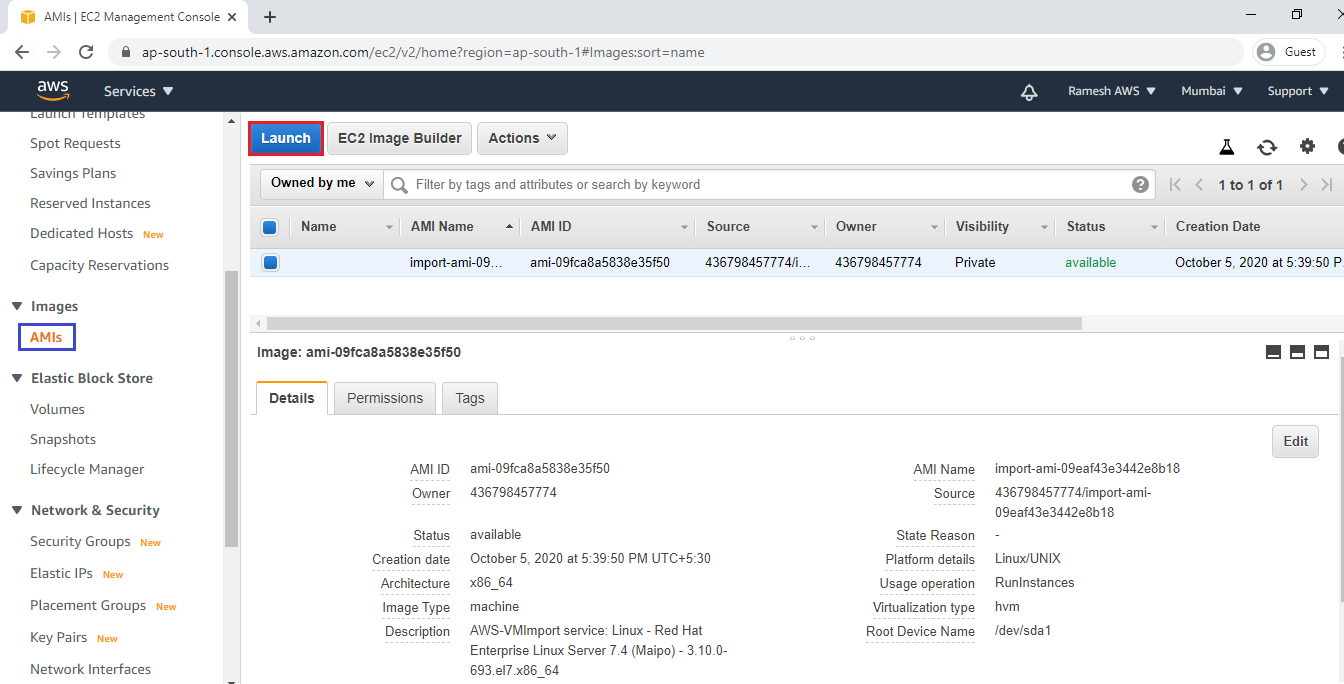Viewport: 1344px width, 684px height.
Task: Open Volumes in the sidebar
Action: coord(57,409)
